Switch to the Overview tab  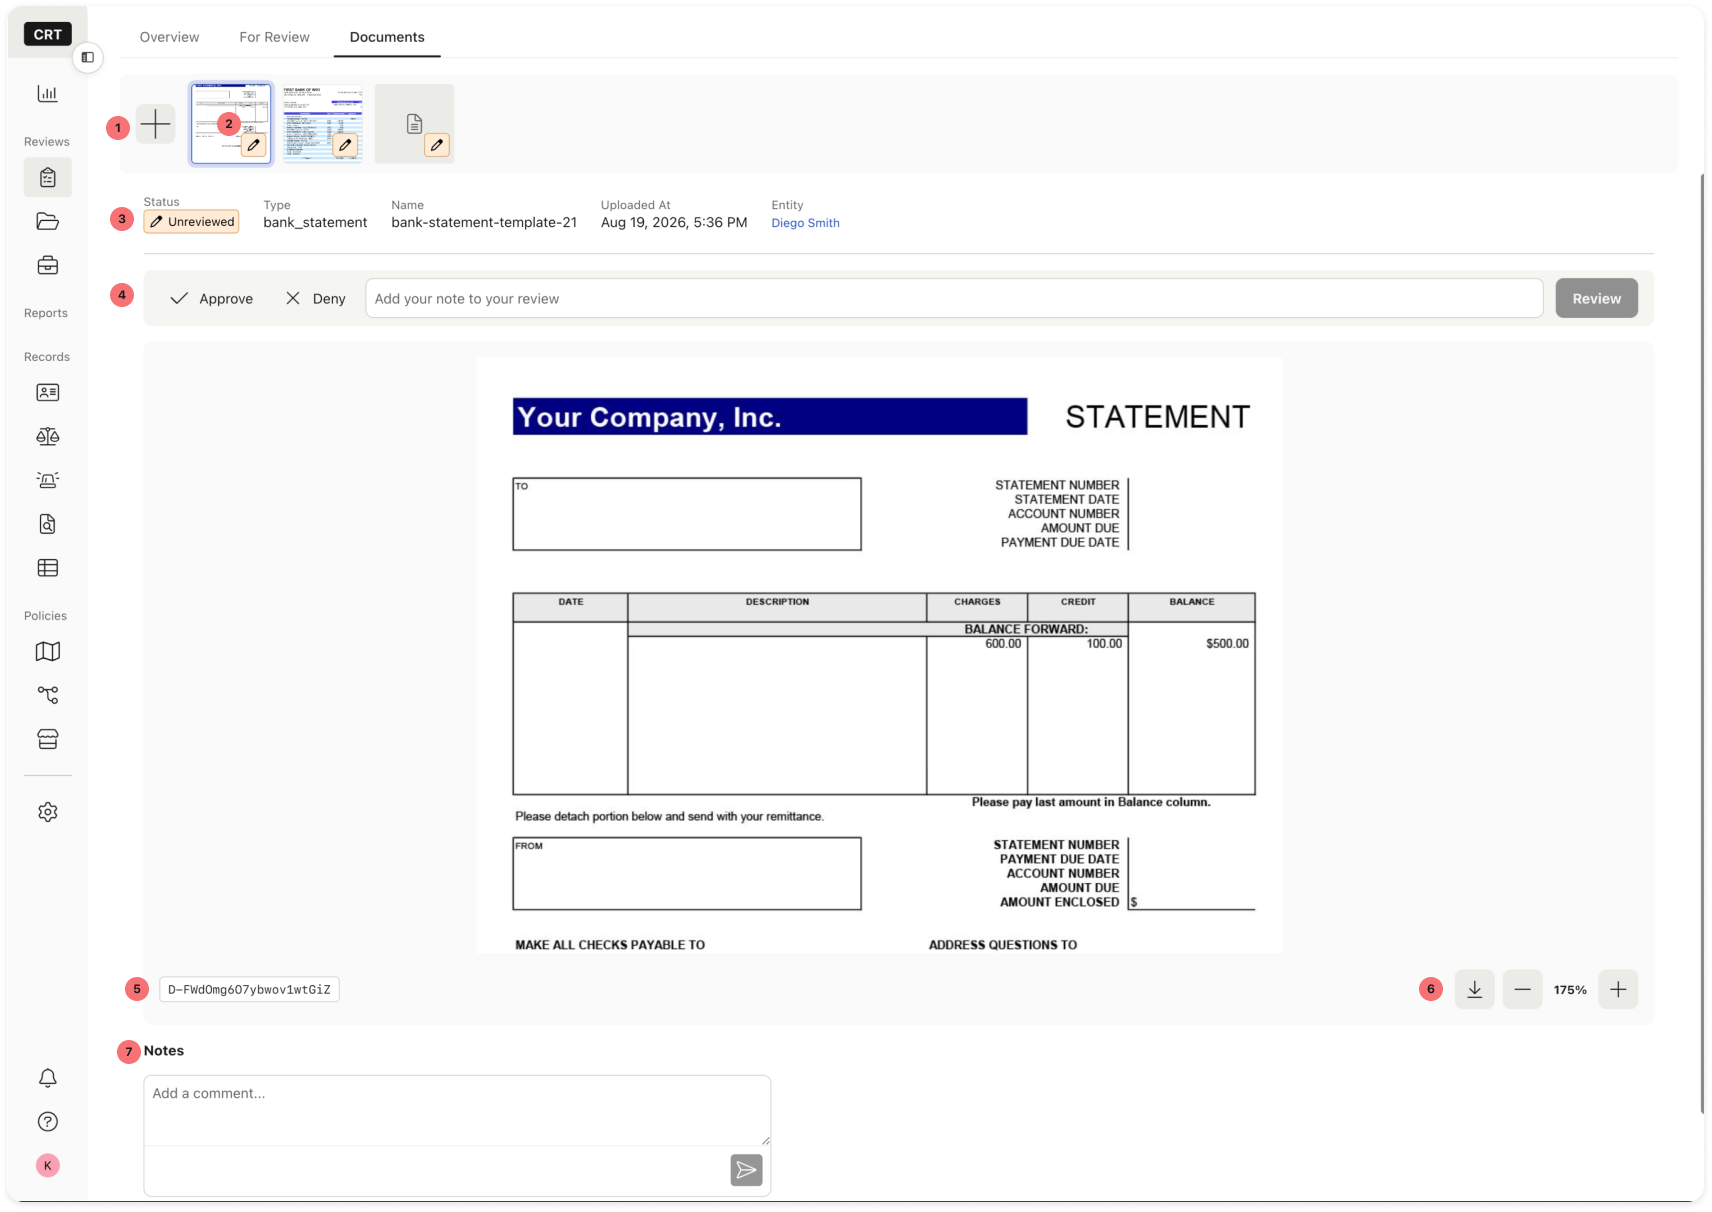point(169,37)
